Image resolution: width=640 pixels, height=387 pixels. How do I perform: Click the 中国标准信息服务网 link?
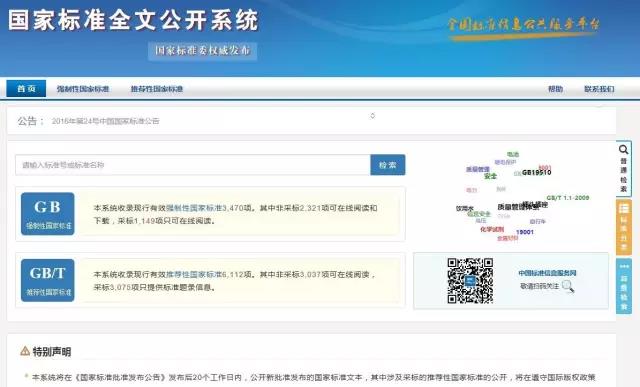[547, 273]
